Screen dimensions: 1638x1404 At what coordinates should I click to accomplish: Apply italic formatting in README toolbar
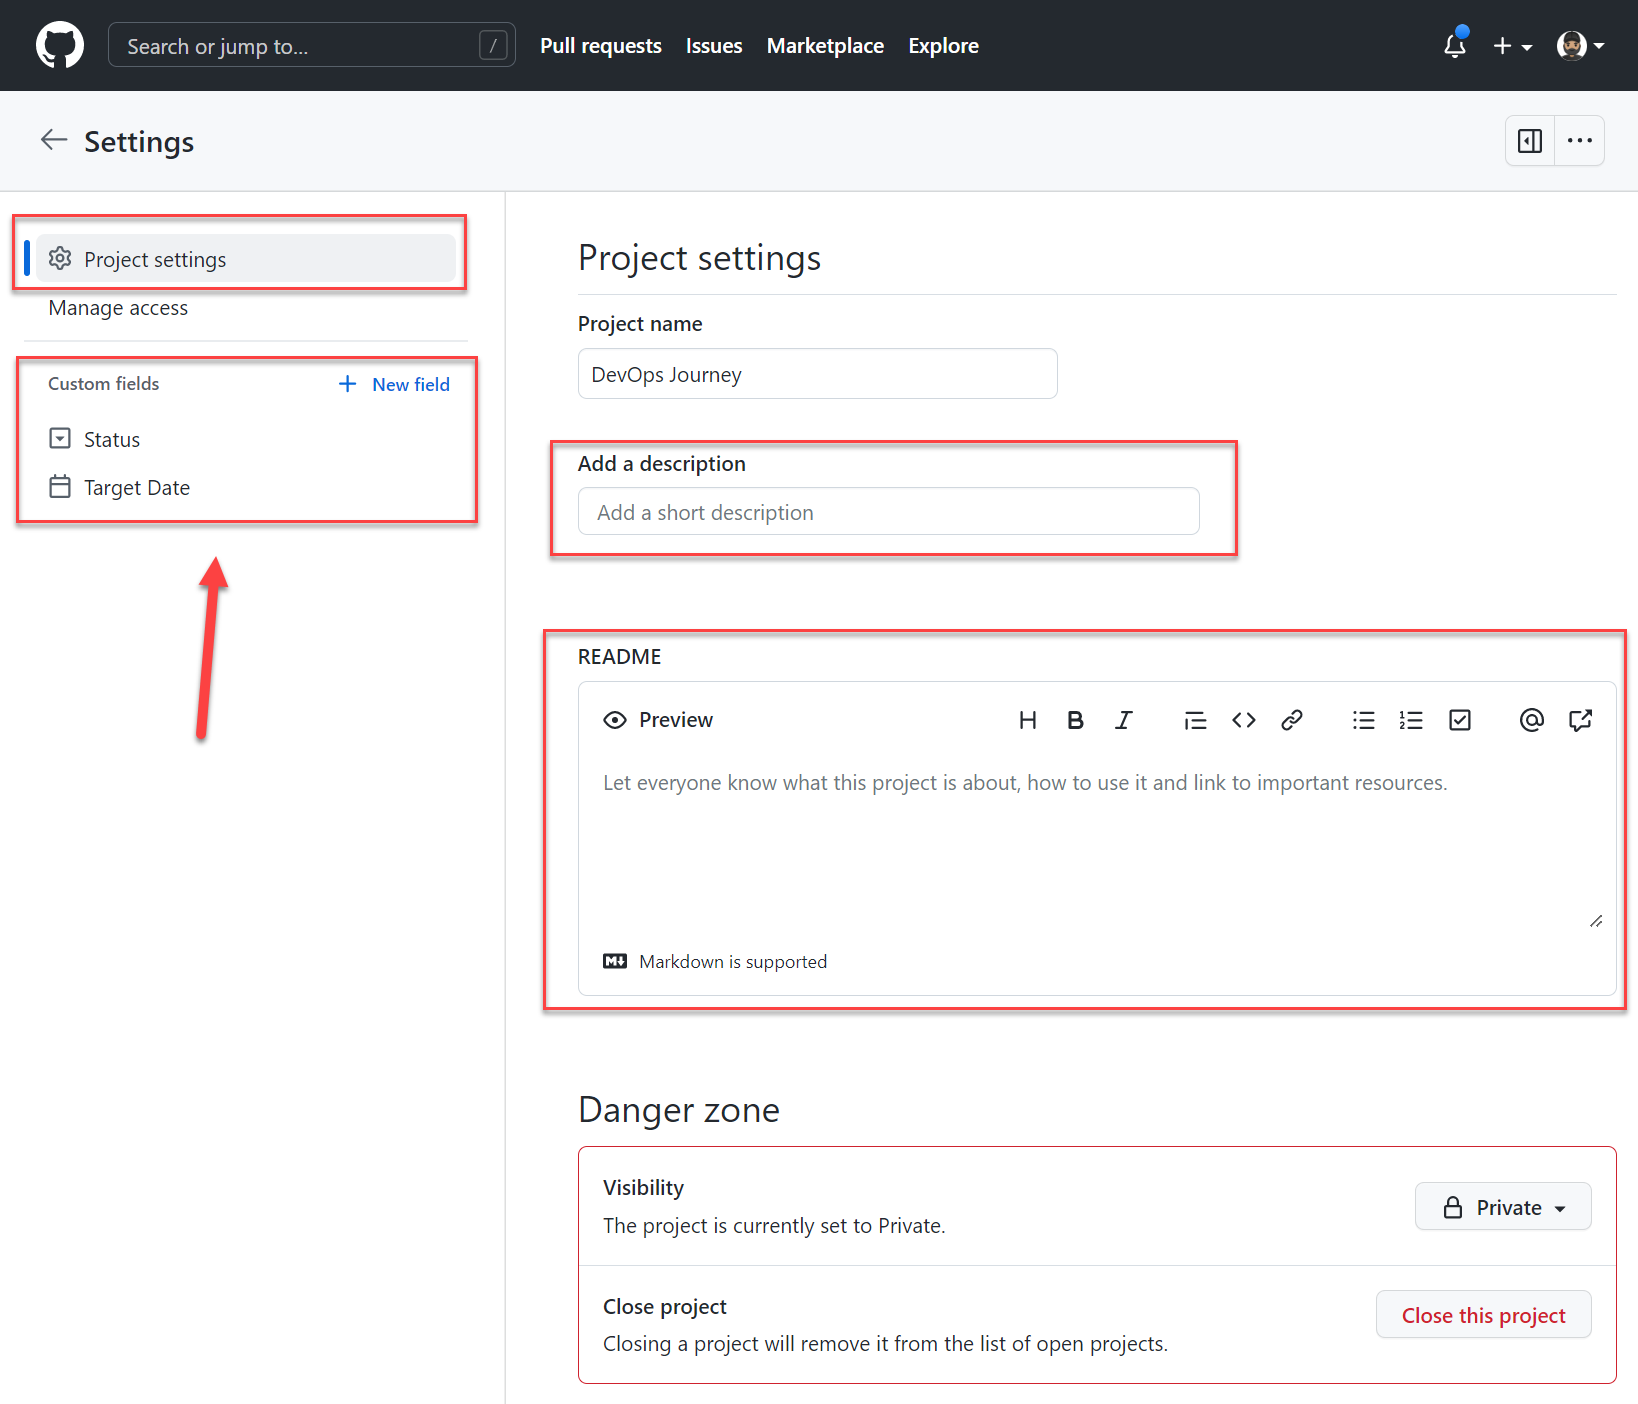(x=1123, y=719)
